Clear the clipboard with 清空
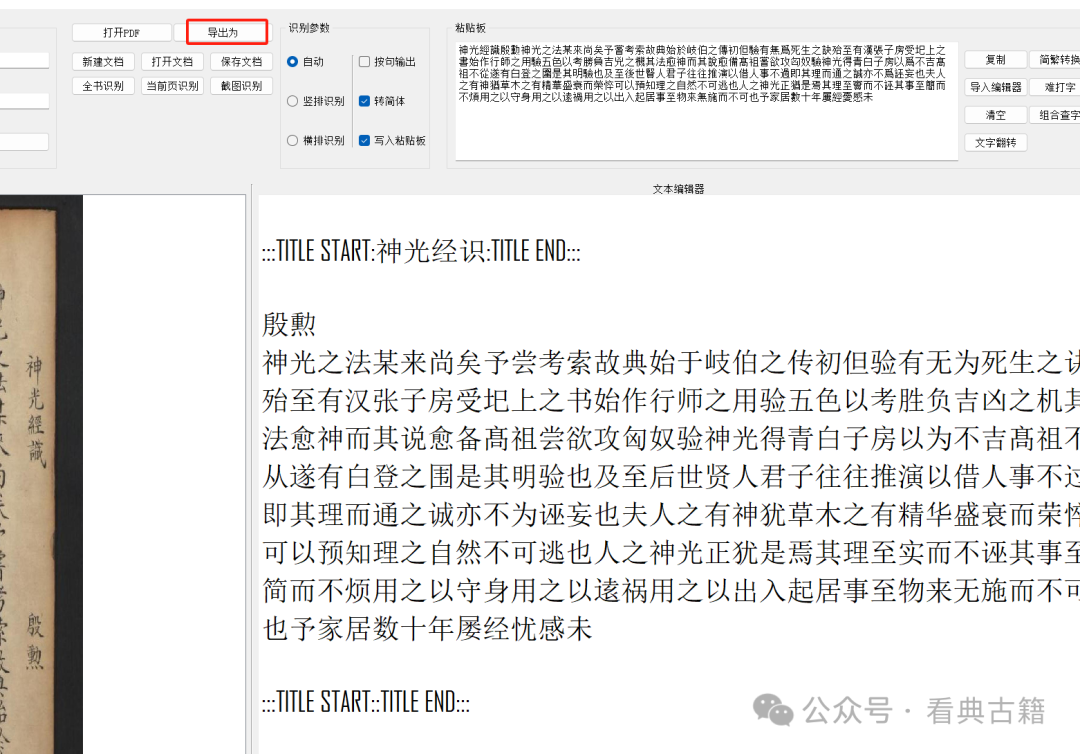 click(x=995, y=115)
